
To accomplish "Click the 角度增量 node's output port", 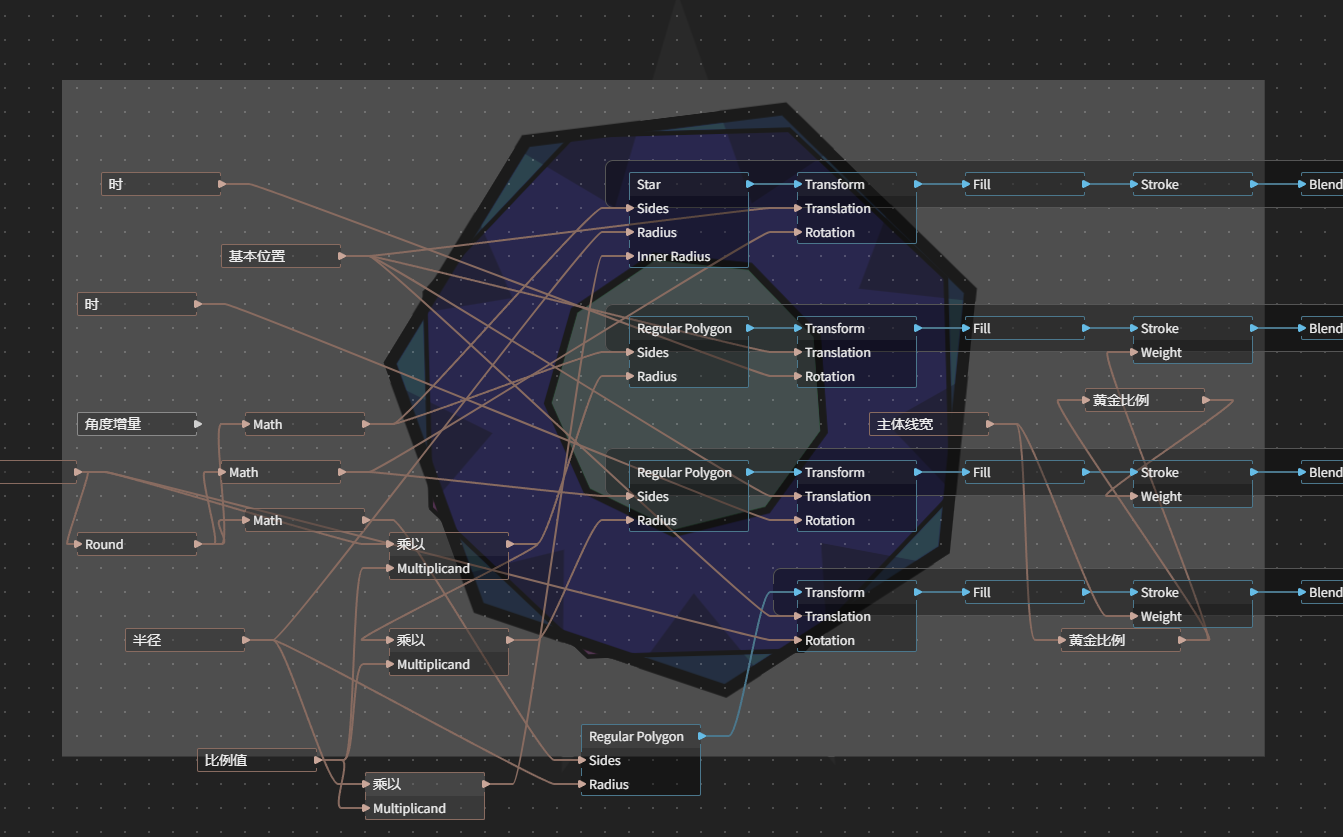I will click(x=198, y=424).
